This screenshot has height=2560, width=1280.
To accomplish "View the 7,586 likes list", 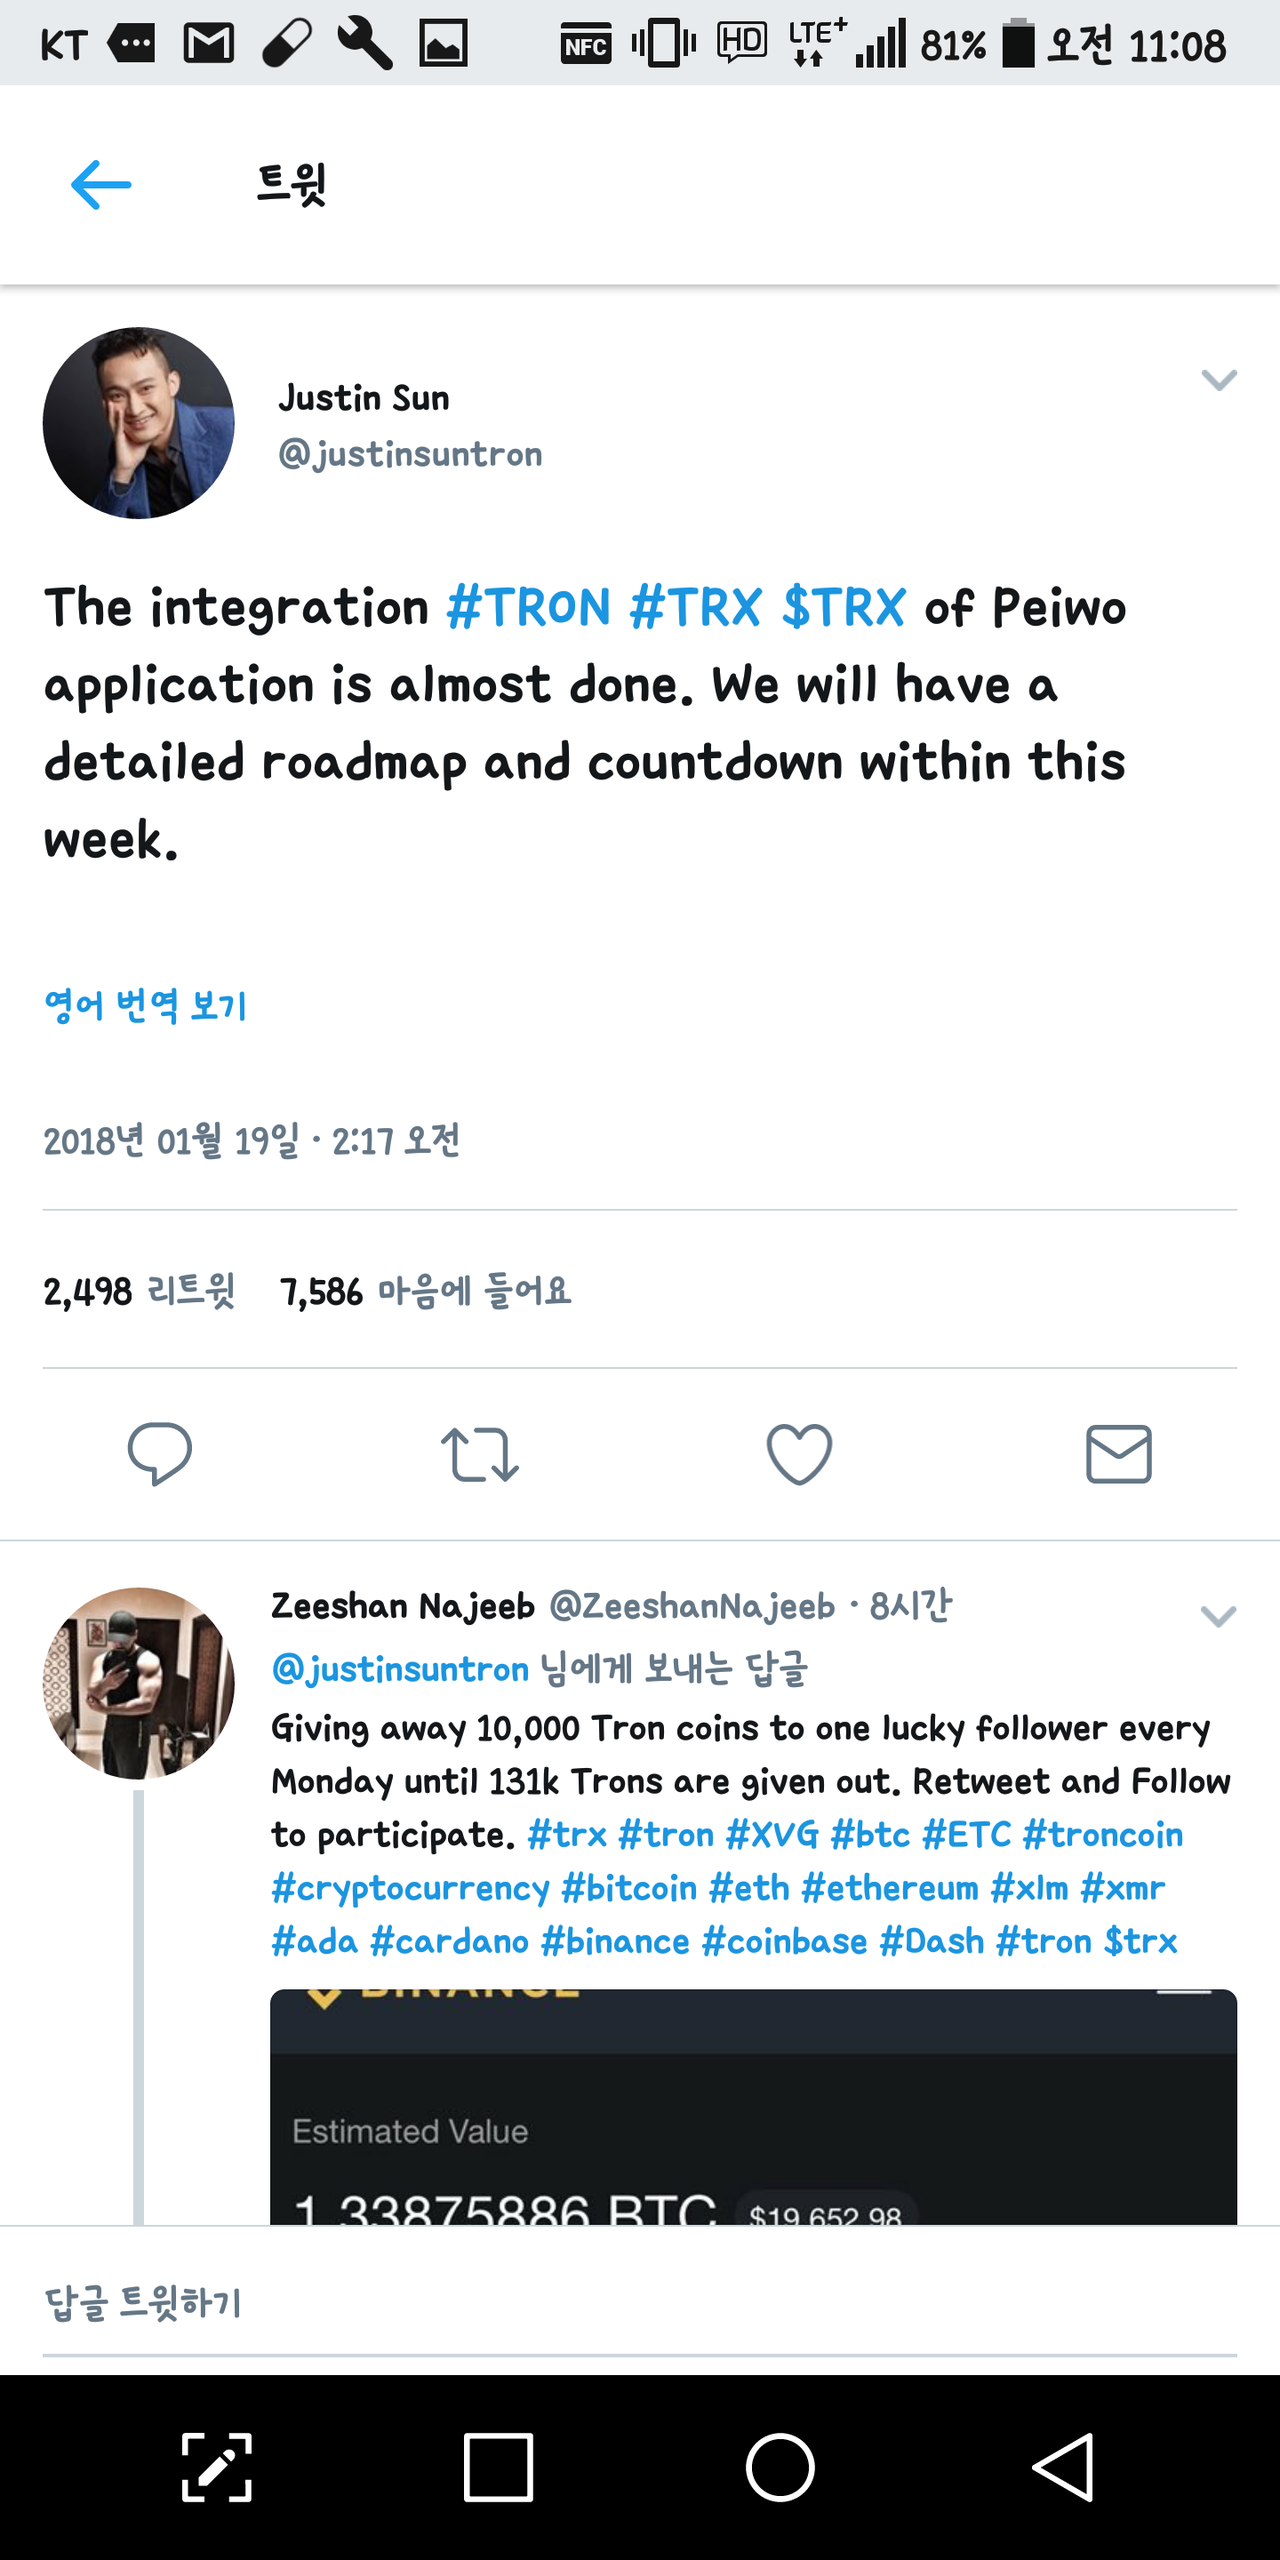I will [x=425, y=1291].
